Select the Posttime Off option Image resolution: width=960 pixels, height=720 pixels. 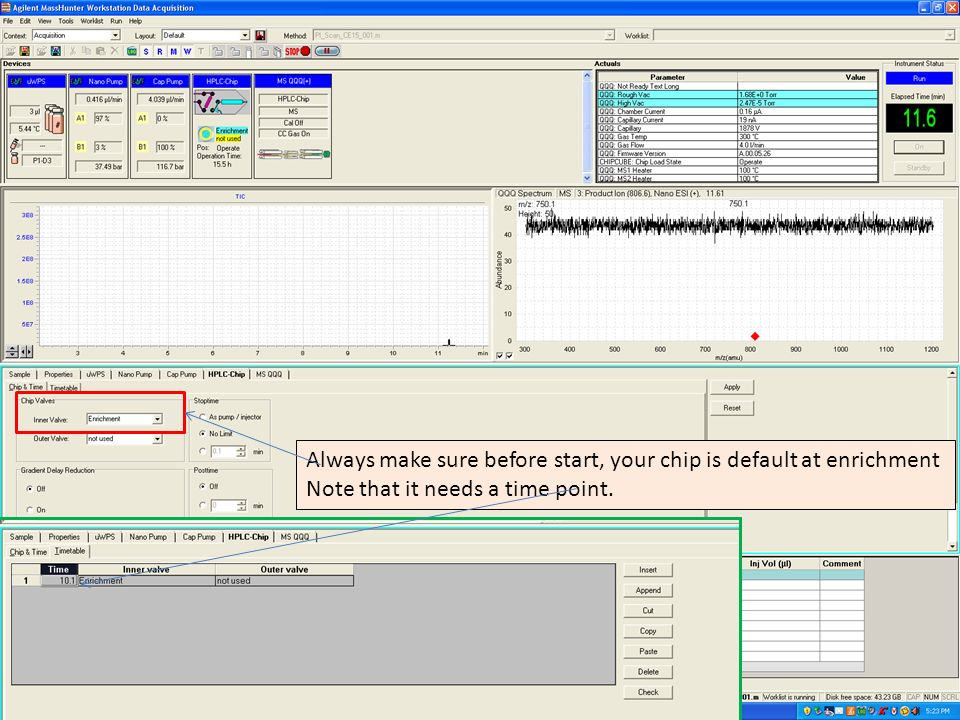[x=203, y=487]
